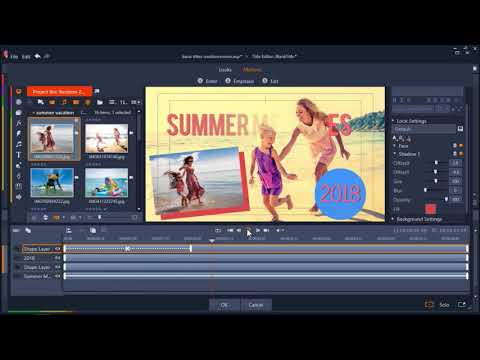The width and height of the screenshot is (480, 360).
Task: Select the two children running thumbnail
Action: point(107,139)
